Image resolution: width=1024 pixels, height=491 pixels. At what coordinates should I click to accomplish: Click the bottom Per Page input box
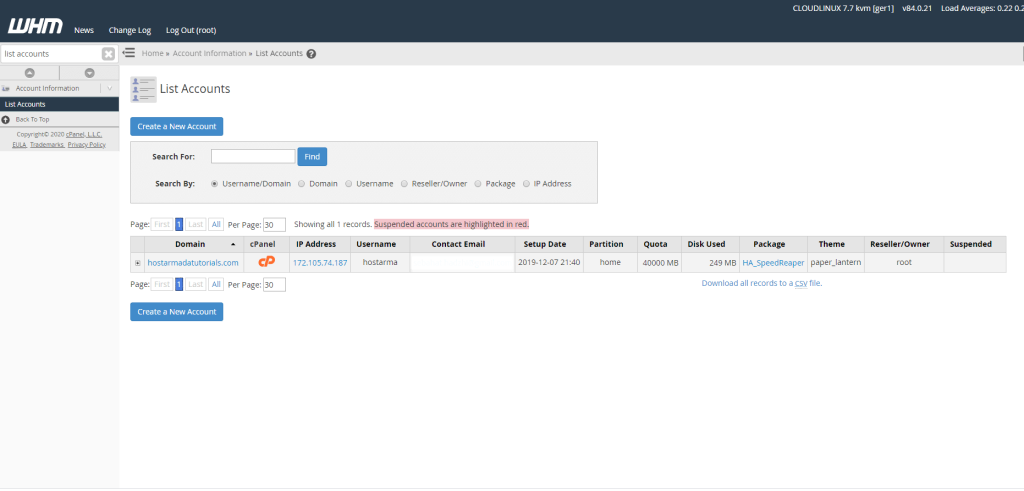[x=274, y=285]
